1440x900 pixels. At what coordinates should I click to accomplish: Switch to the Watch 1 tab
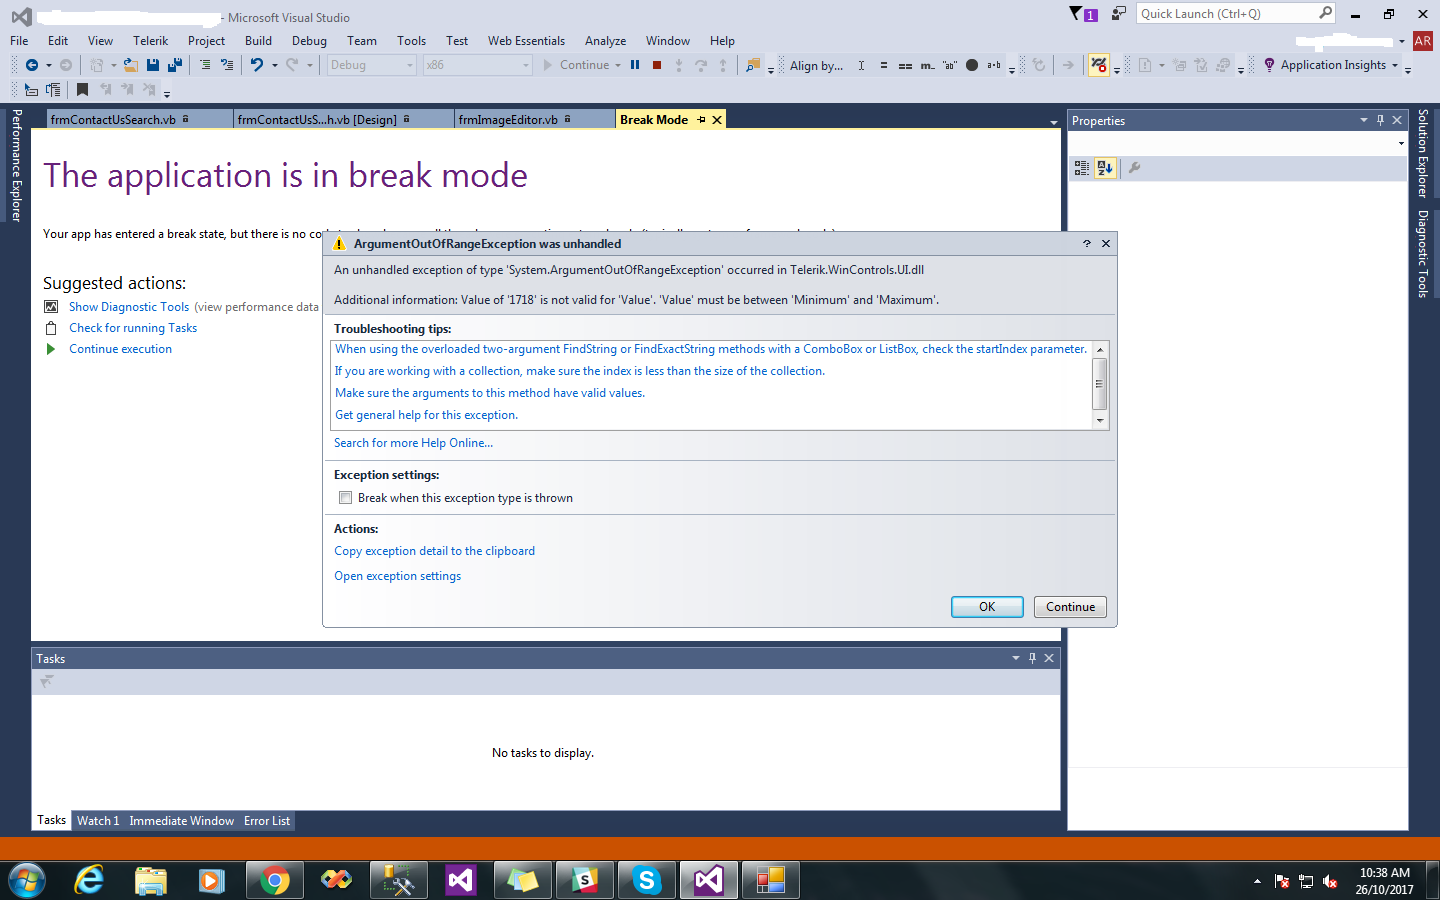[98, 821]
